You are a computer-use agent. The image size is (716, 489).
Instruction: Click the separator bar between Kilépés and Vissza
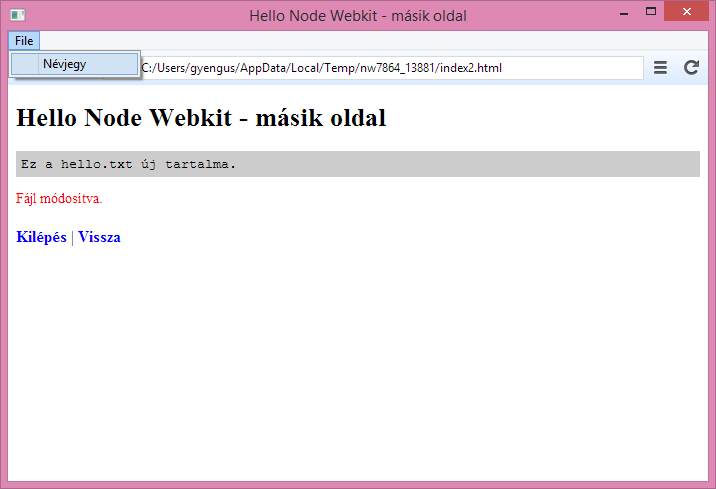[73, 237]
